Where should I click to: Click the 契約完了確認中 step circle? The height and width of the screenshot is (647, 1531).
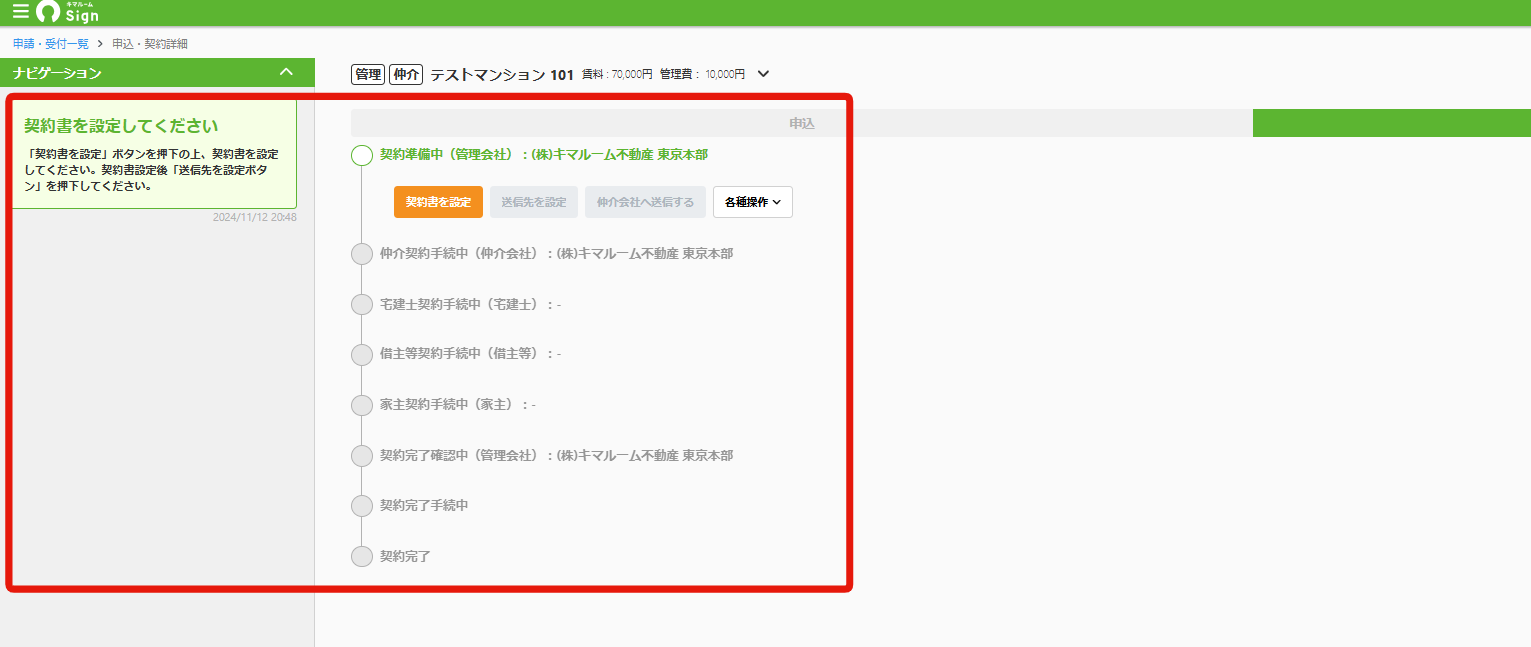pos(362,455)
